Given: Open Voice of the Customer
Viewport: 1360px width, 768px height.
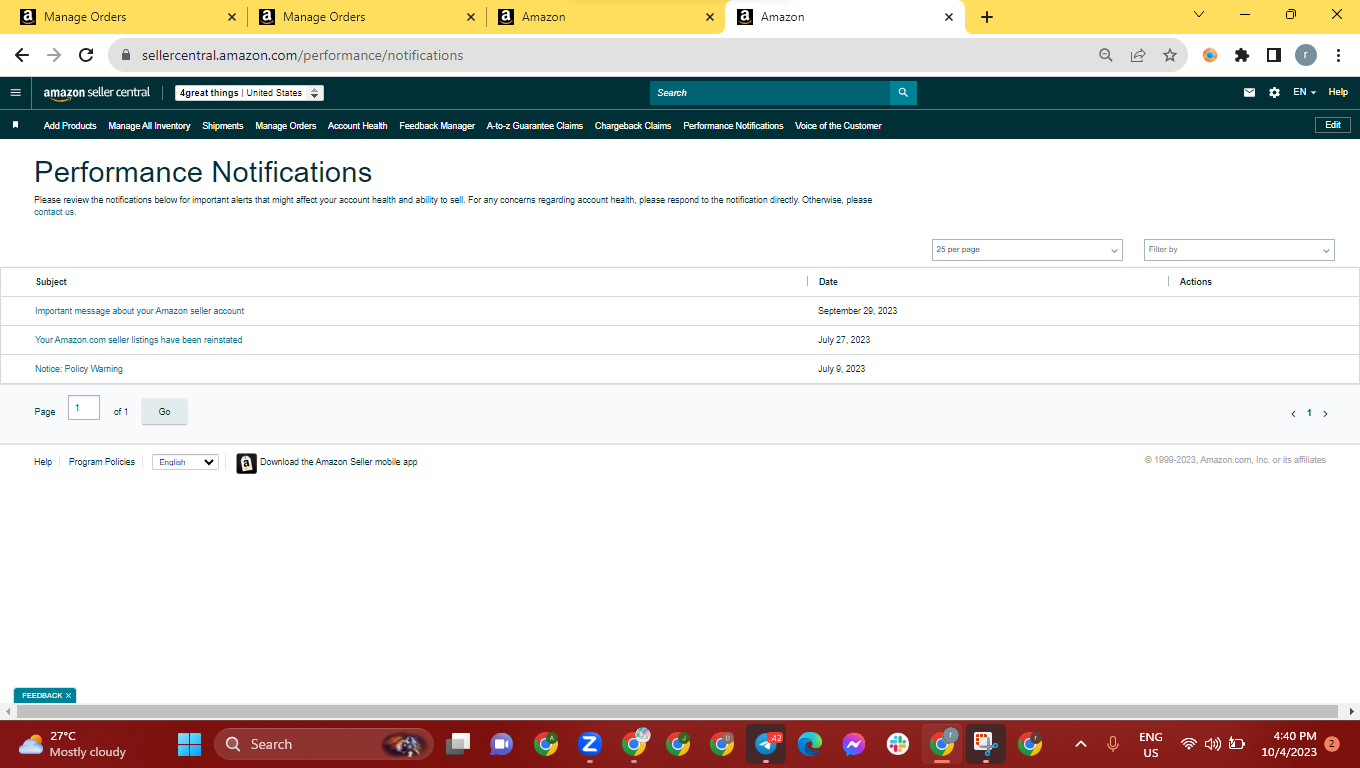Looking at the screenshot, I should point(838,126).
